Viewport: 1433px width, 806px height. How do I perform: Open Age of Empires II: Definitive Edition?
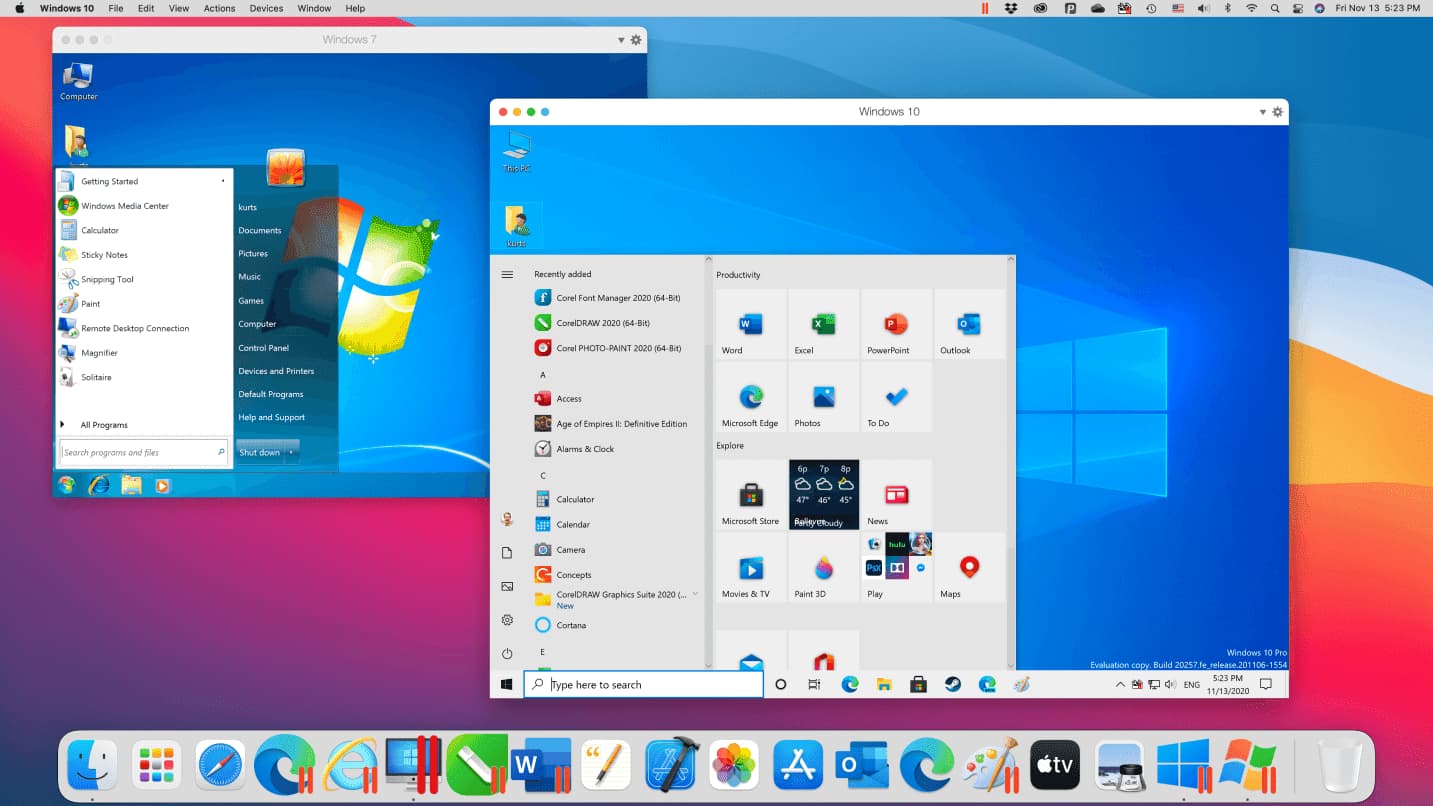coord(611,423)
